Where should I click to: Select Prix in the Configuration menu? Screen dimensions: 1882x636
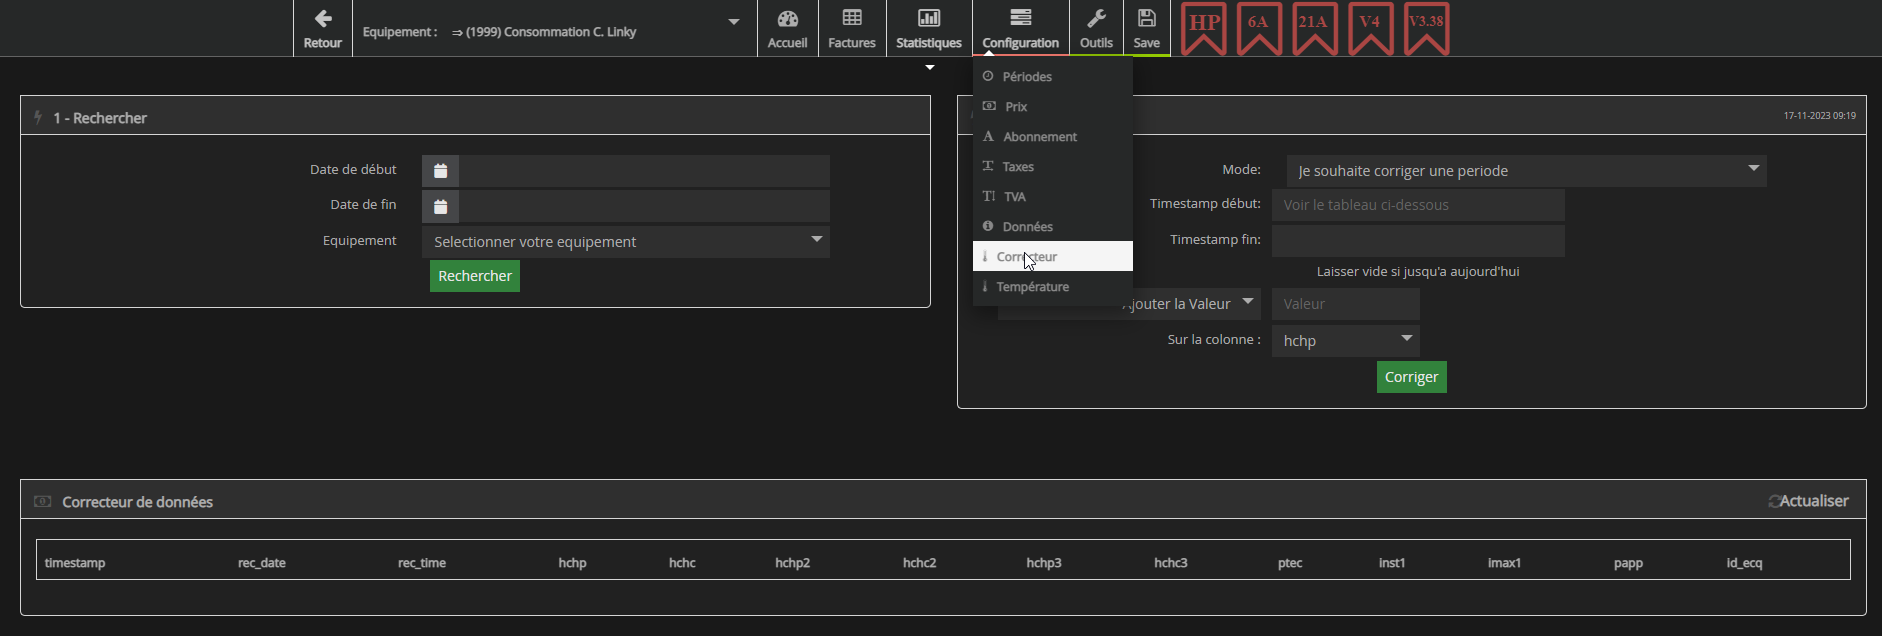[1053, 106]
